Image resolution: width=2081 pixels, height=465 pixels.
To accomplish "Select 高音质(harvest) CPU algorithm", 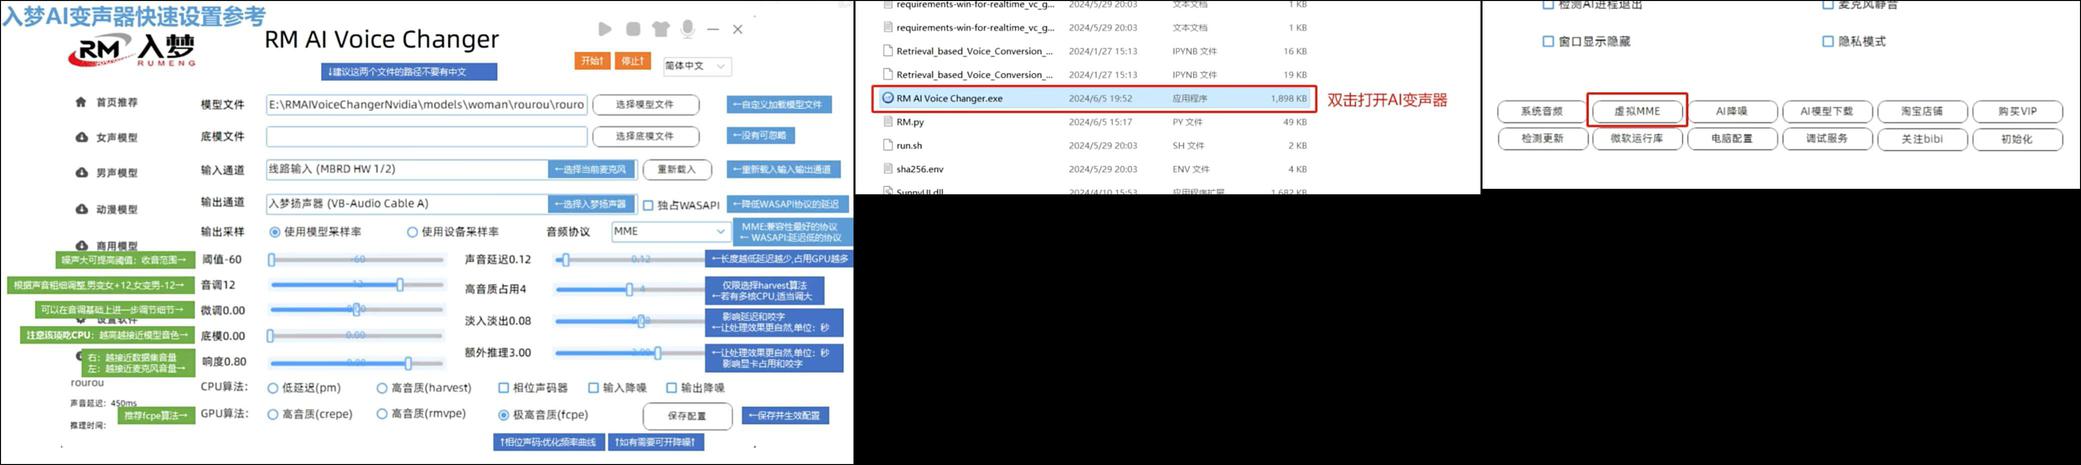I will pos(382,388).
